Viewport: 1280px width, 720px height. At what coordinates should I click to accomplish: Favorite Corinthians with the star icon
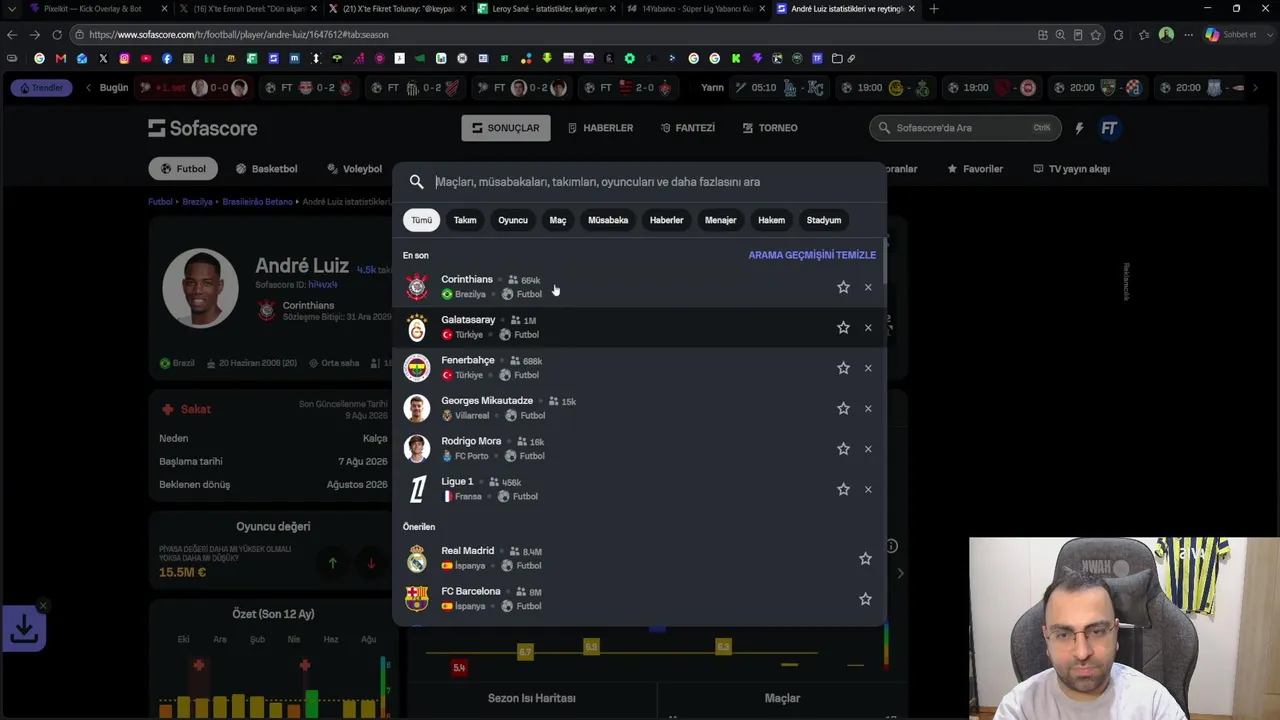coord(843,287)
